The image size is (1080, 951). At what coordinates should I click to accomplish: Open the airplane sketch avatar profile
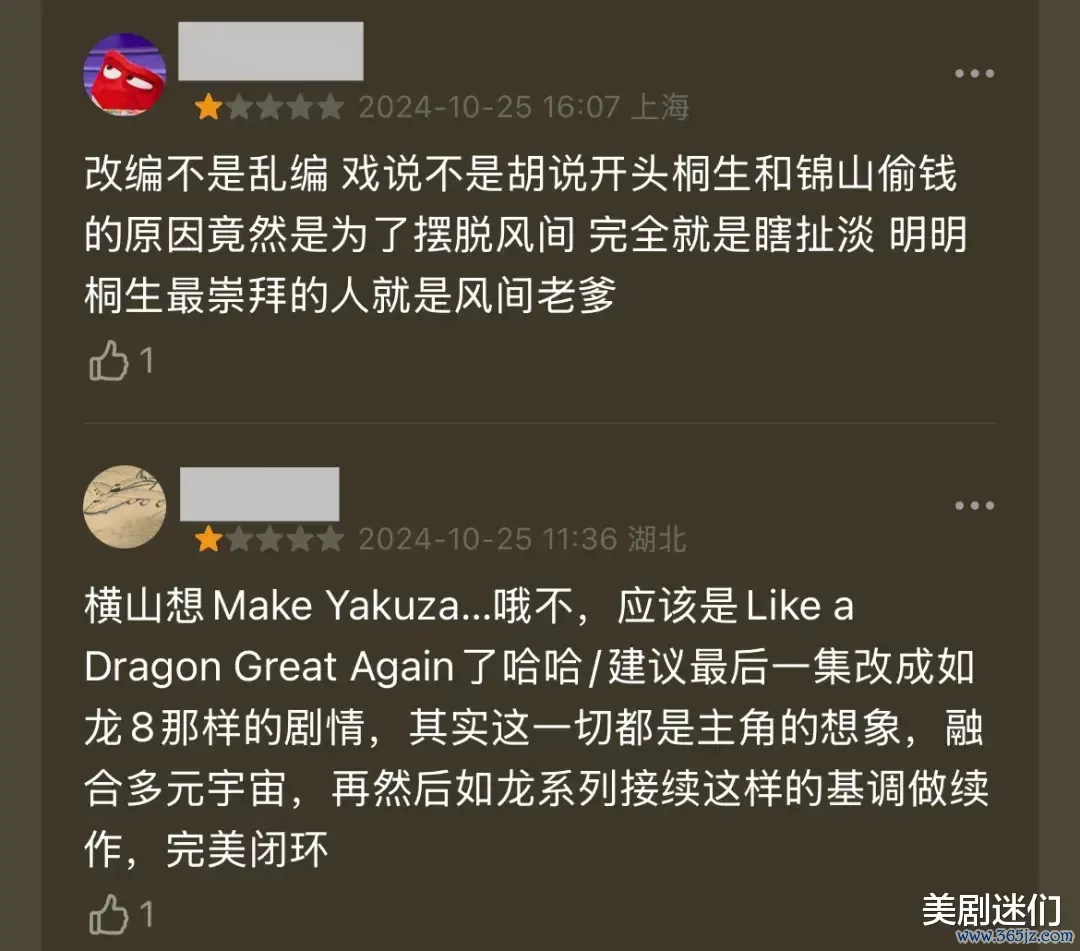(125, 507)
